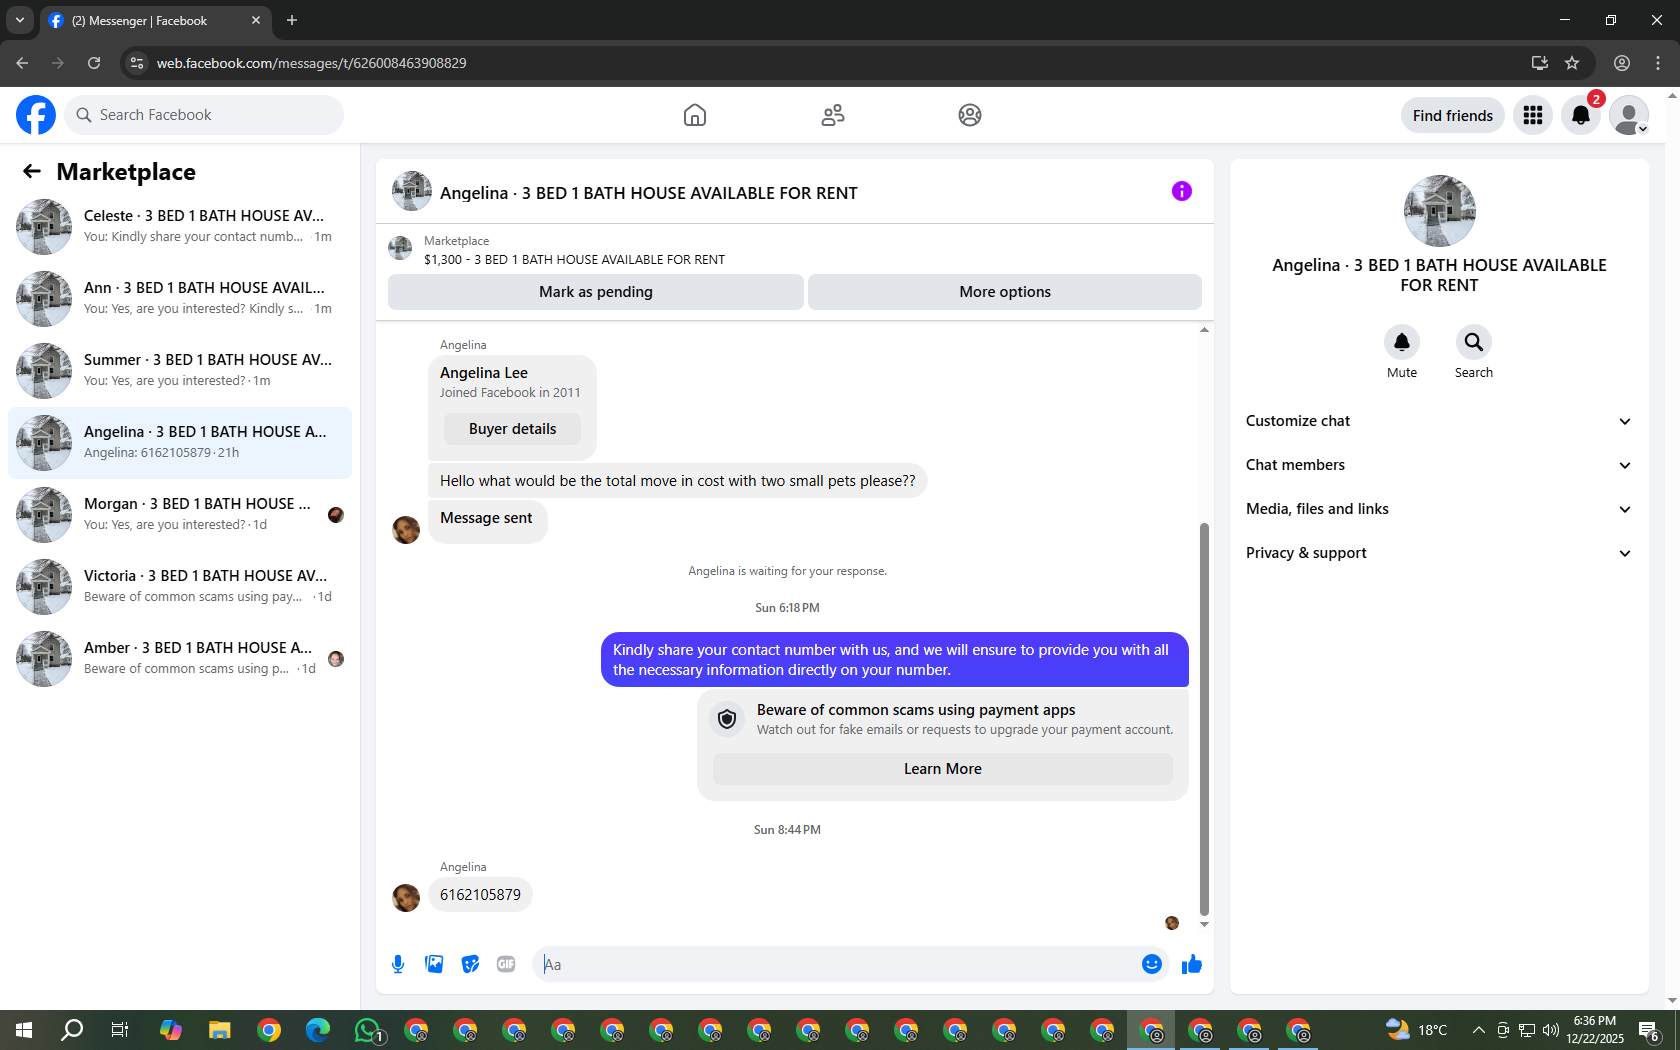Click Learn More about payment scams
Image resolution: width=1680 pixels, height=1050 pixels.
[943, 769]
